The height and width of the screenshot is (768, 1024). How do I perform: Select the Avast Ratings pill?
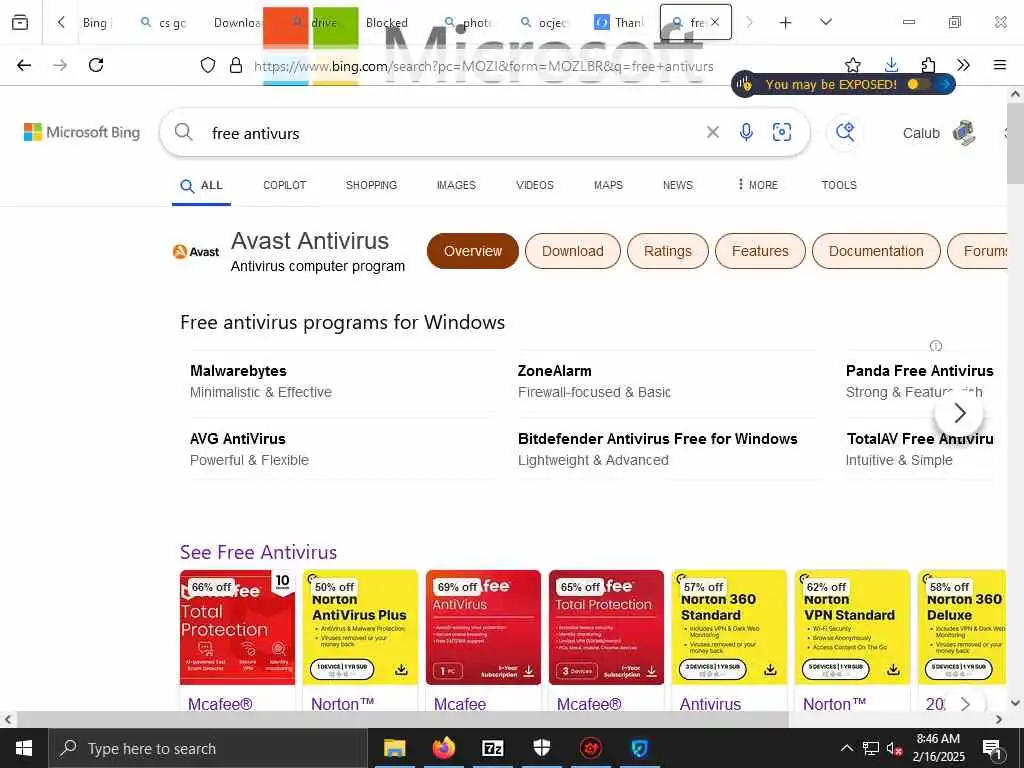coord(667,251)
